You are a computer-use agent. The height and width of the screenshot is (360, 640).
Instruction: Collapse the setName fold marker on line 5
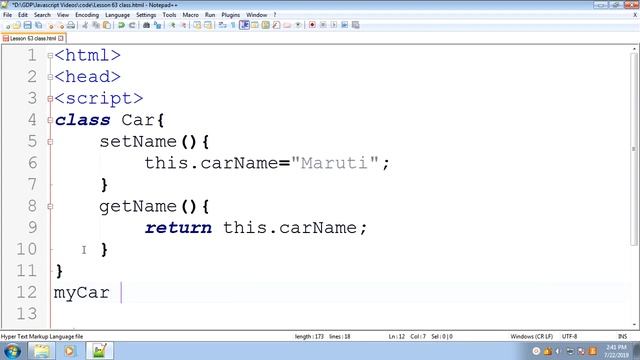click(50, 142)
